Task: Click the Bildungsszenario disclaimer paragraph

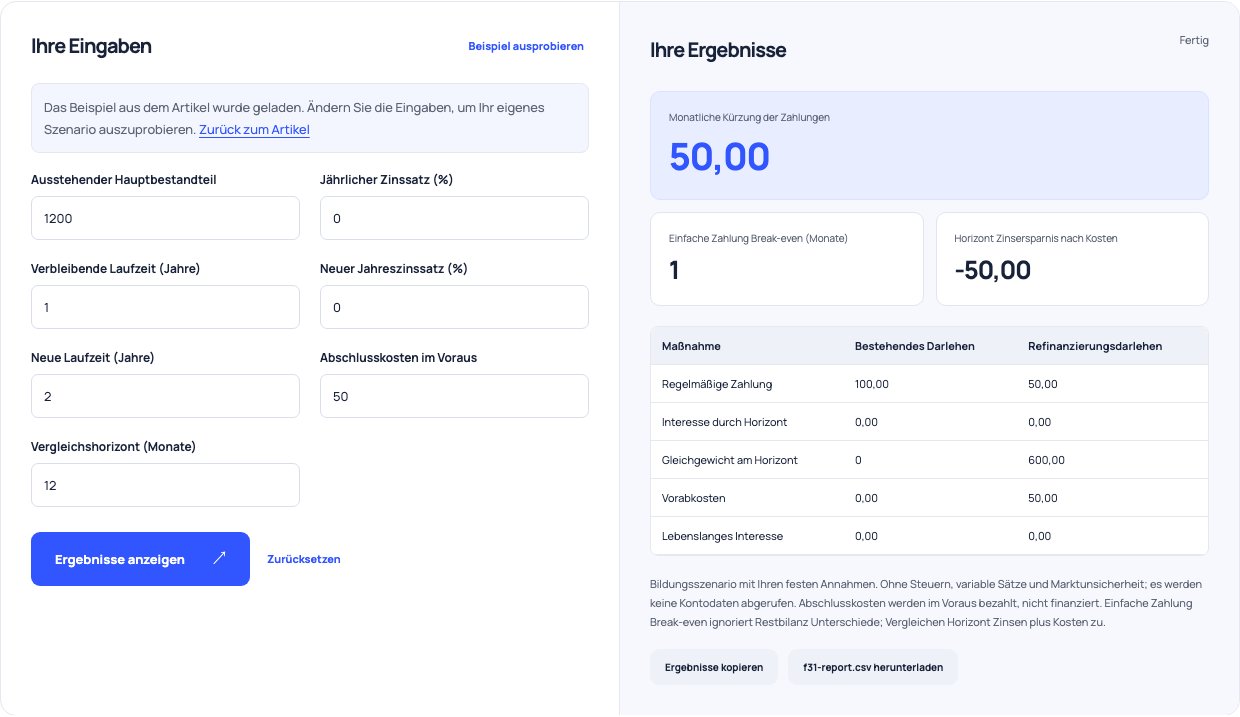Action: (926, 603)
